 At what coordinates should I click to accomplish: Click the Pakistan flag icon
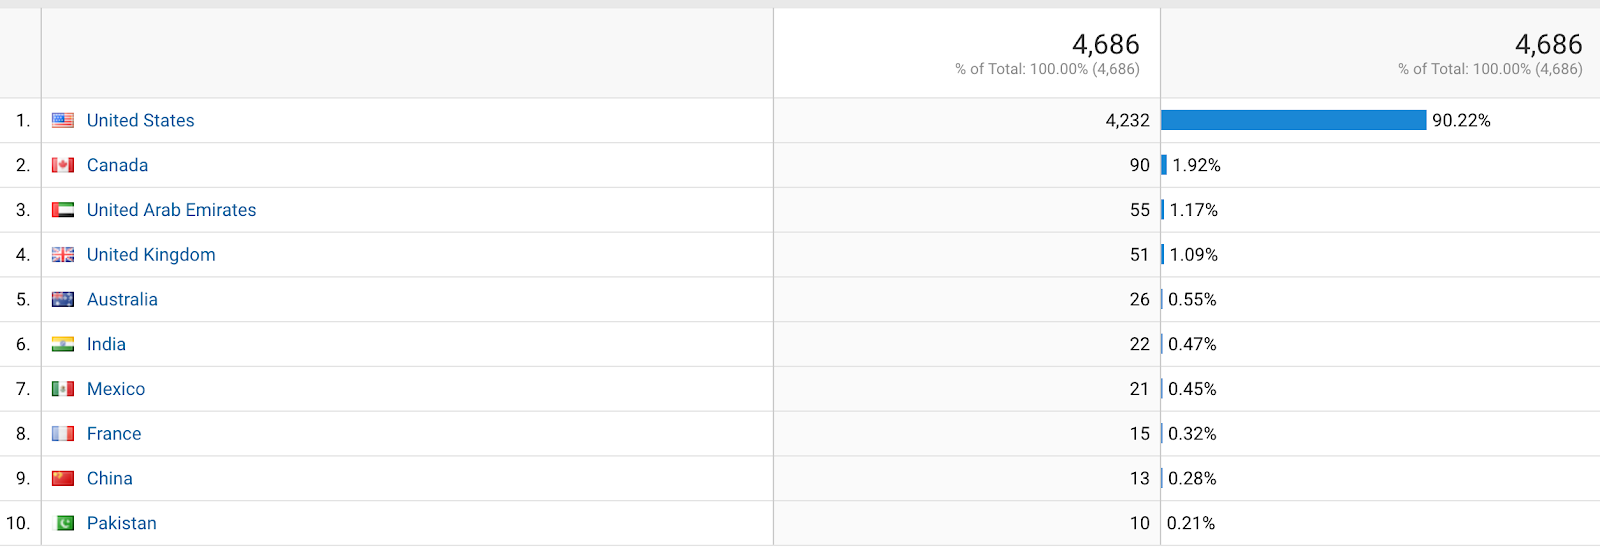click(x=64, y=523)
